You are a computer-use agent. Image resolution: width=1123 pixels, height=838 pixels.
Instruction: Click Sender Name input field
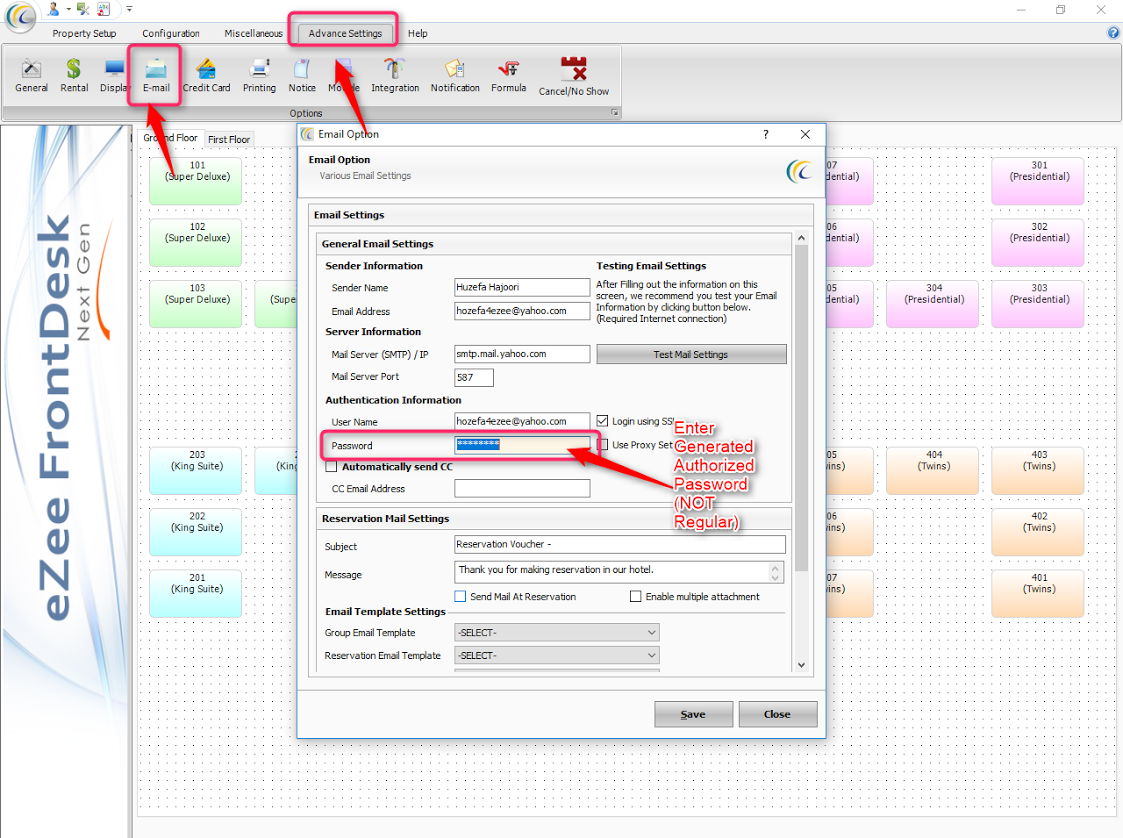tap(521, 287)
